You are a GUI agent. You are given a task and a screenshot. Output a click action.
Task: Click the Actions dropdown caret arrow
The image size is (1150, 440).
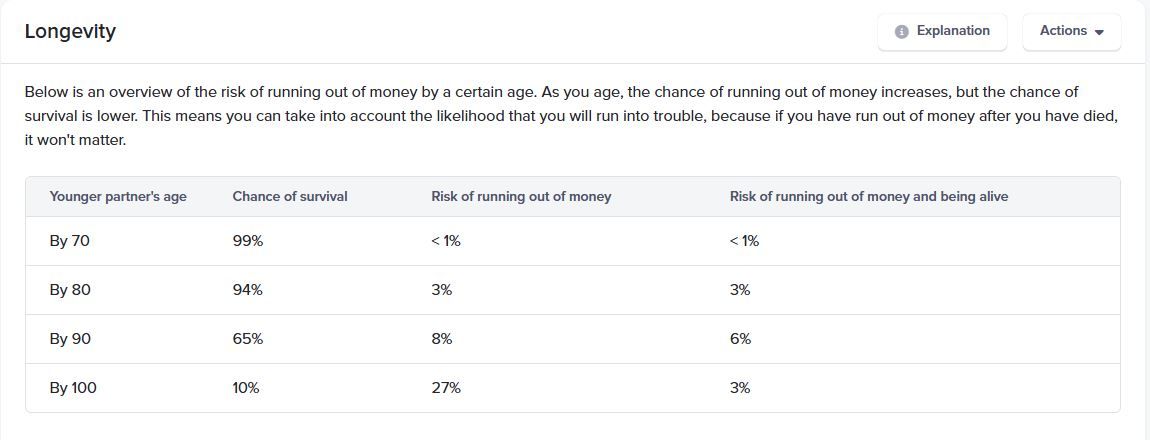pos(1099,33)
